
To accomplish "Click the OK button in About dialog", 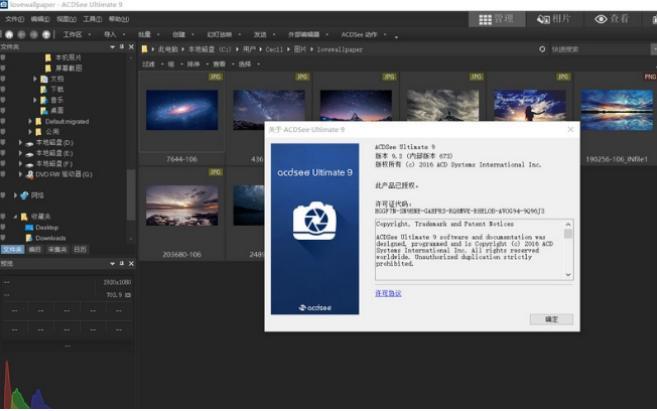I will click(x=551, y=319).
